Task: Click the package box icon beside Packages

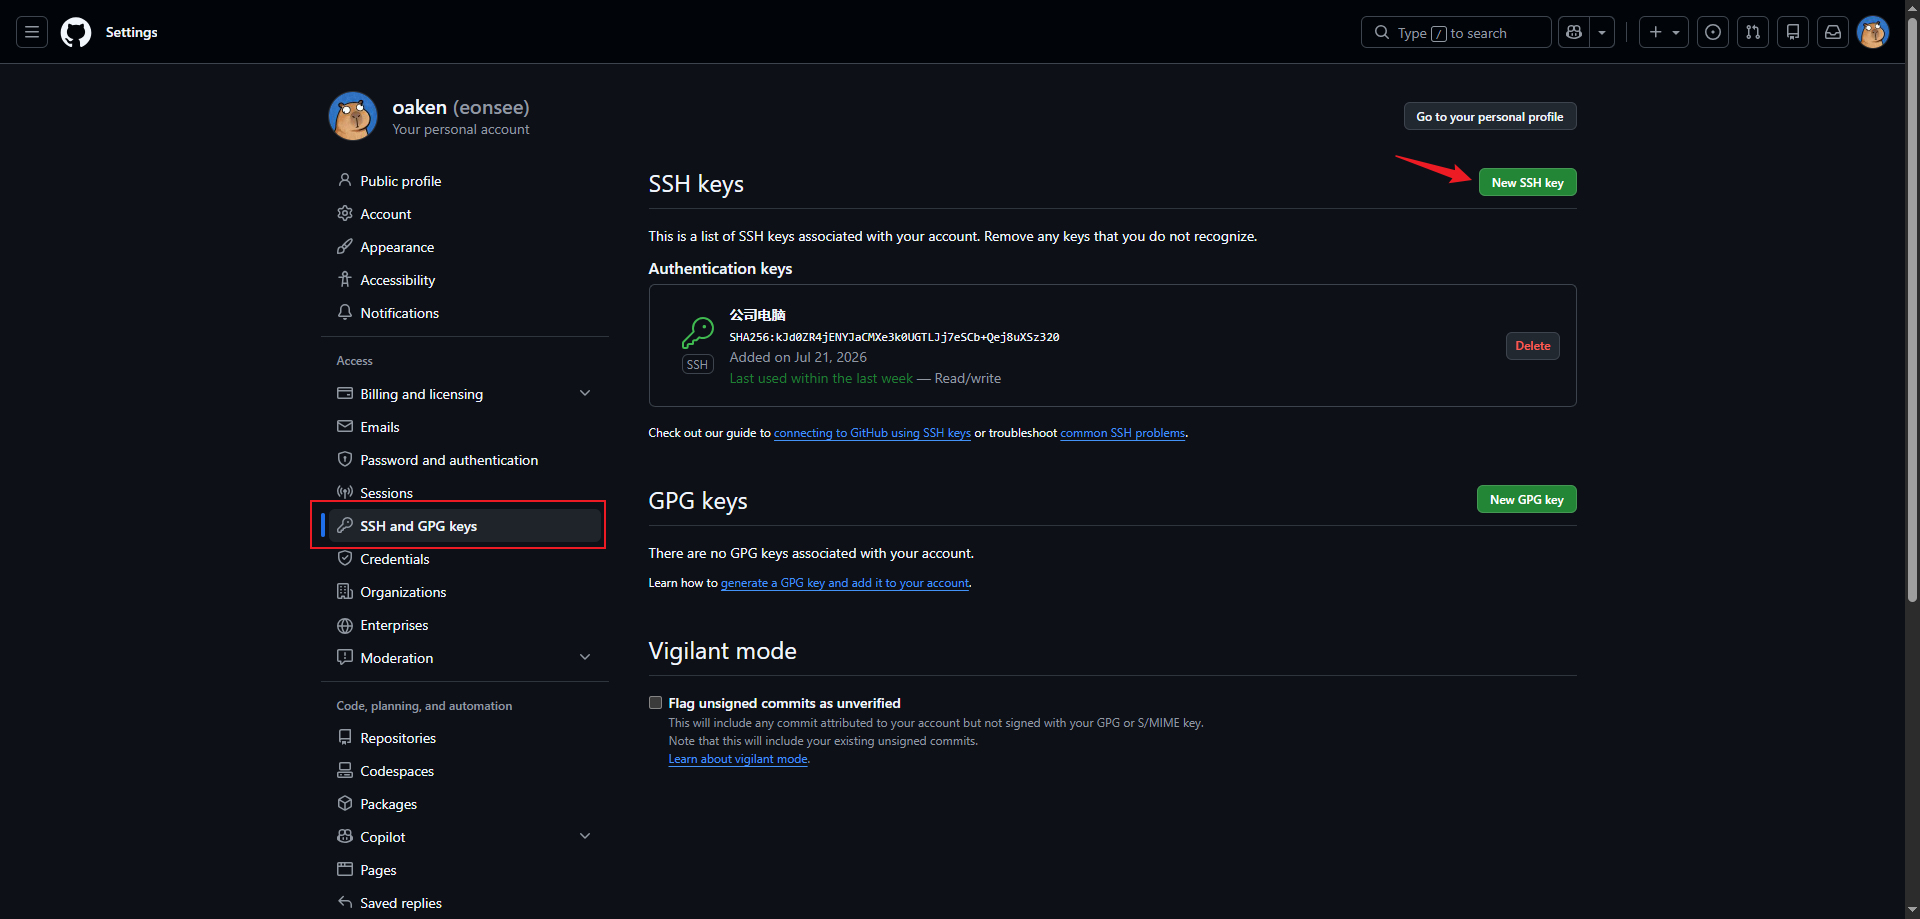Action: click(x=345, y=803)
